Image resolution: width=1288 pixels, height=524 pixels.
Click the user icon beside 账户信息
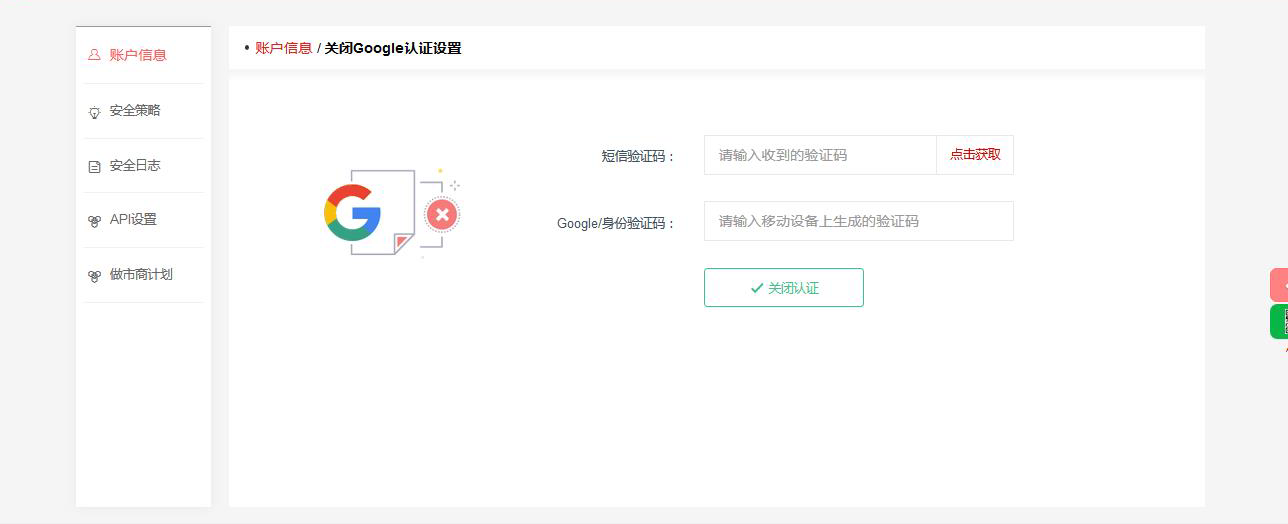tap(94, 56)
